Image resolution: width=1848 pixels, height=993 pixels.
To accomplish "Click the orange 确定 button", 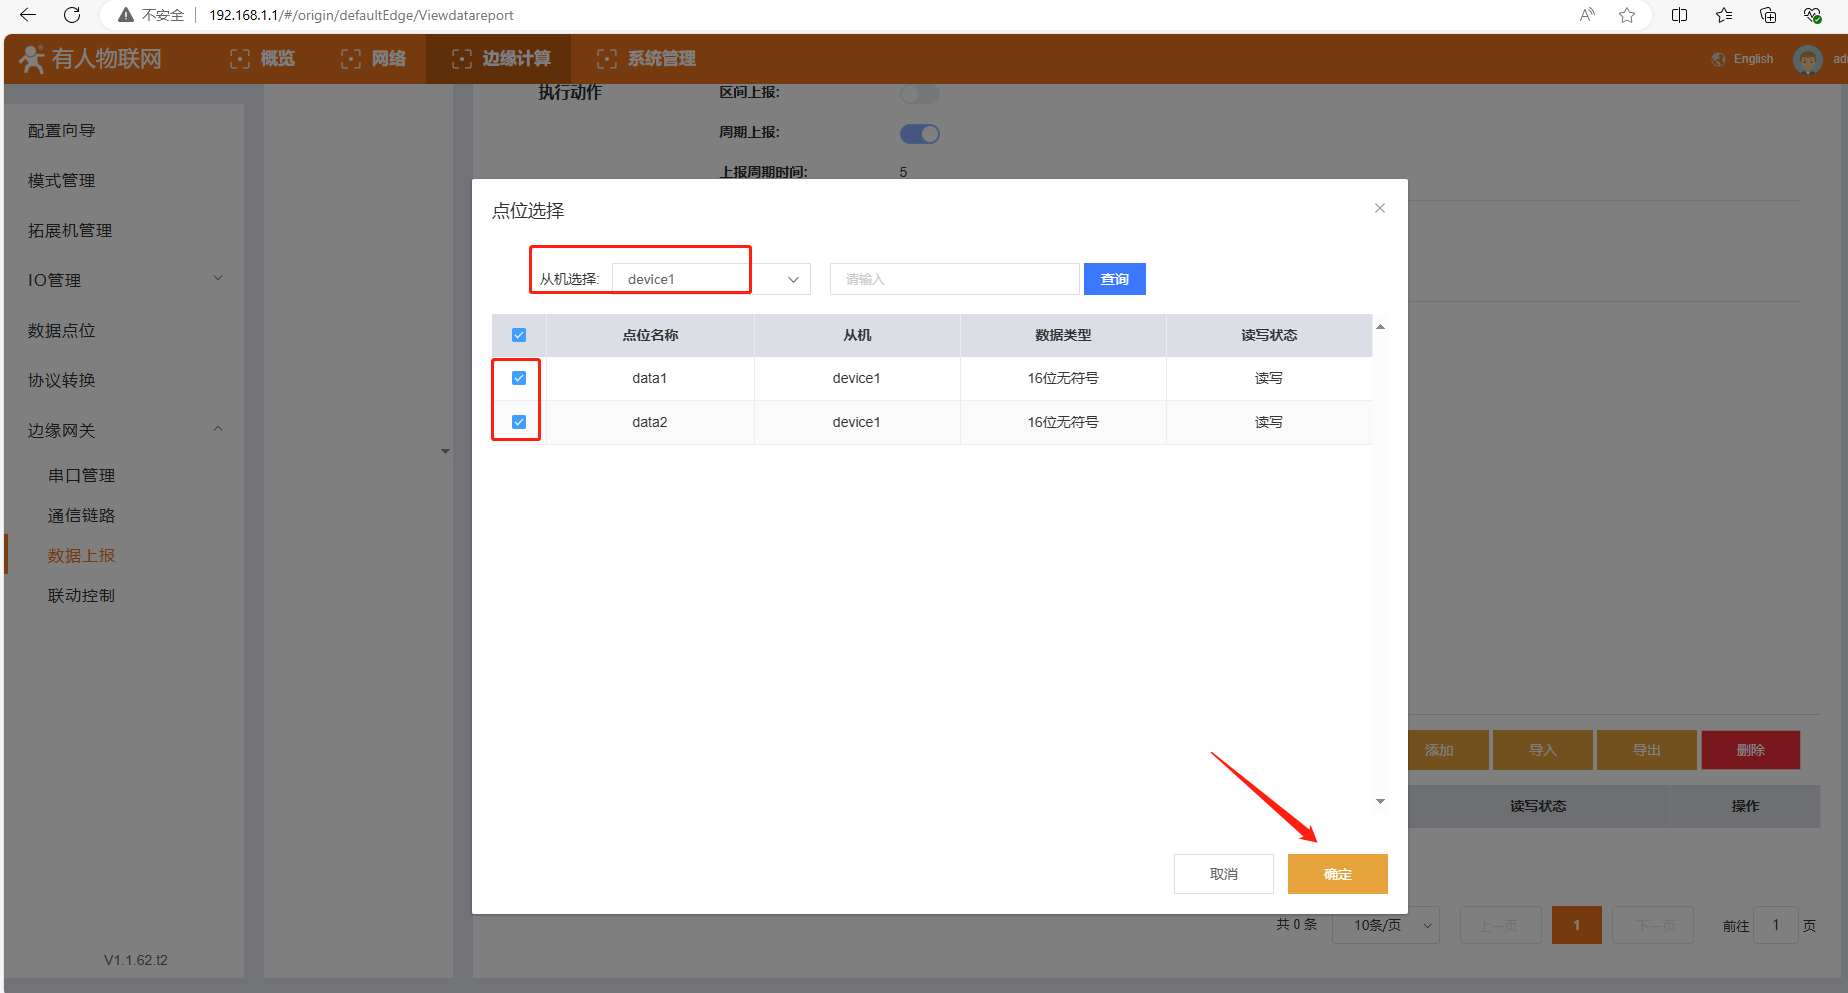I will coord(1337,874).
